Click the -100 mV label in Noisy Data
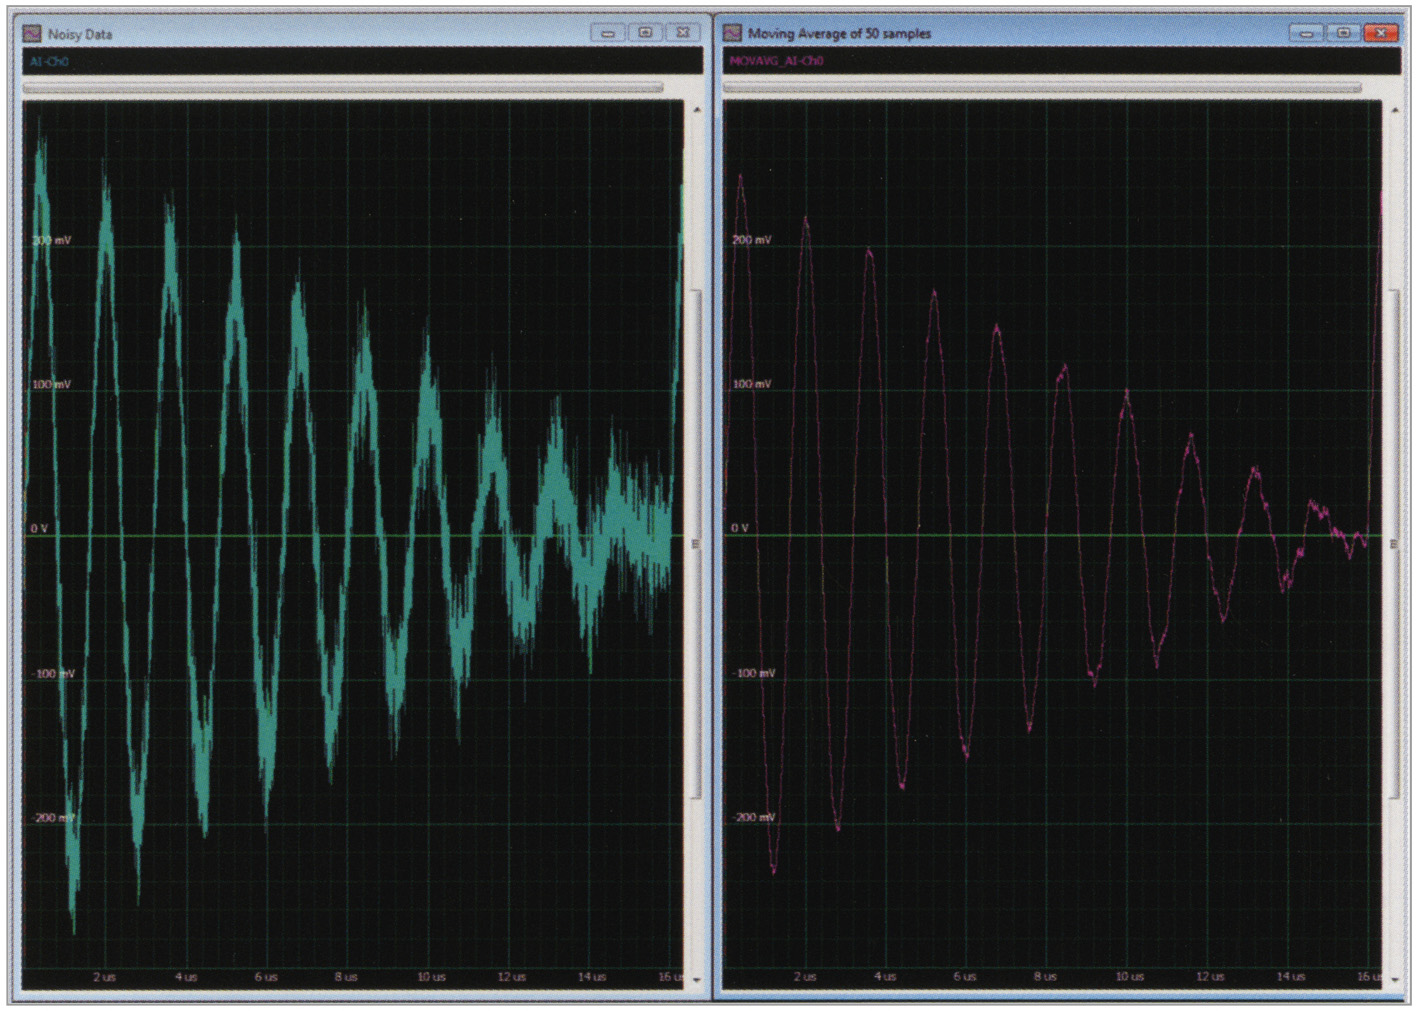Image resolution: width=1417 pixels, height=1011 pixels. coord(54,673)
